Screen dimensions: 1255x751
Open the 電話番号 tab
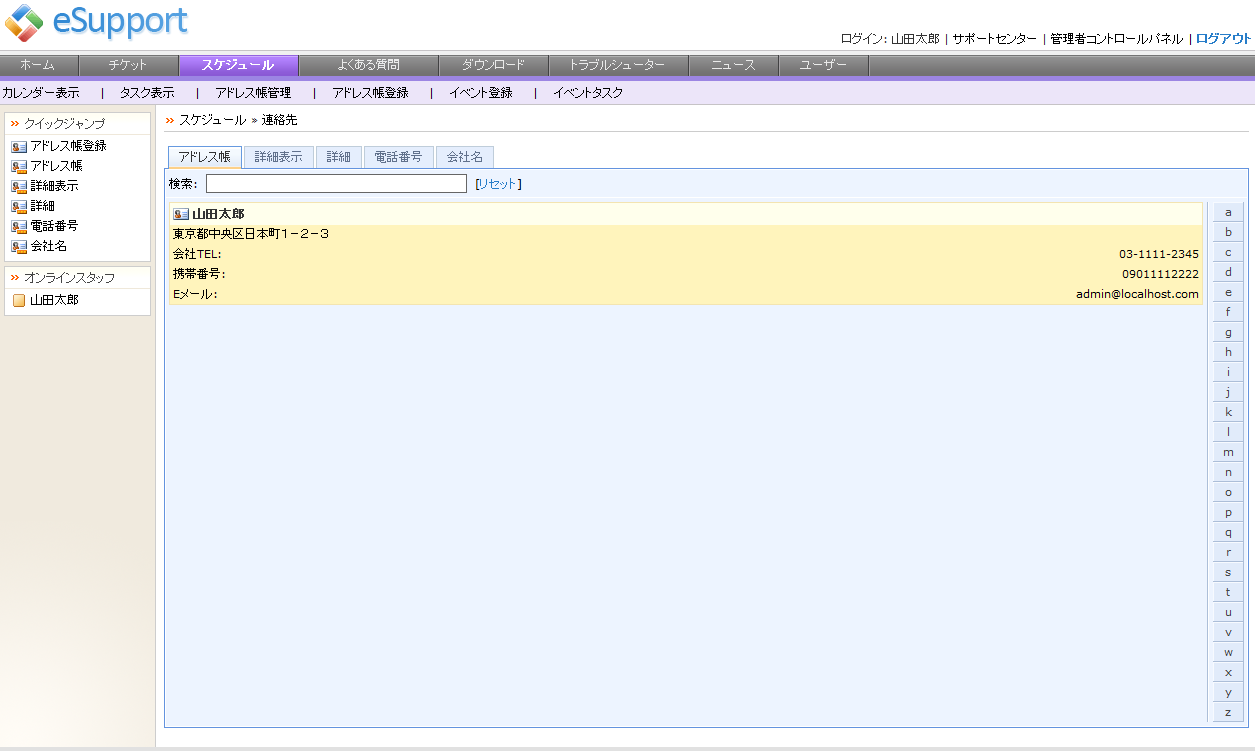pyautogui.click(x=398, y=156)
